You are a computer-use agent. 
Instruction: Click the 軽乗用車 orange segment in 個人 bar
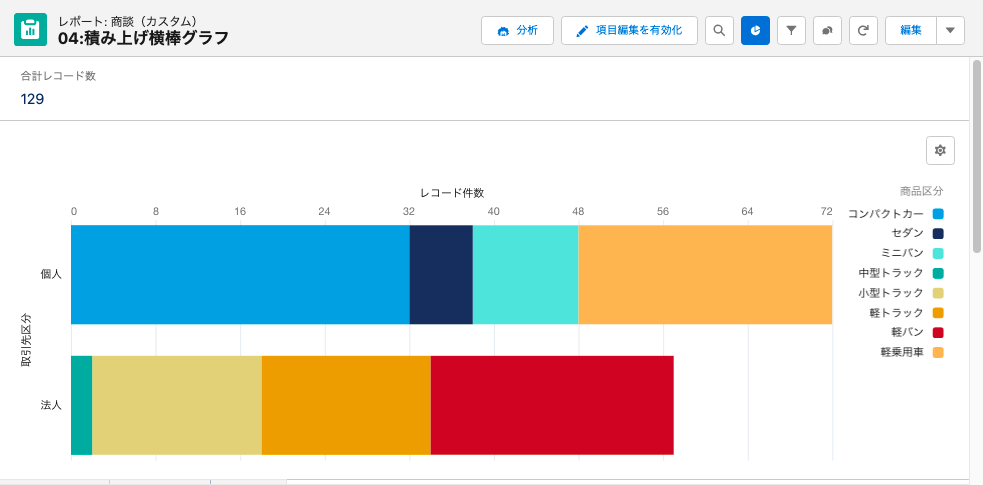(x=705, y=274)
